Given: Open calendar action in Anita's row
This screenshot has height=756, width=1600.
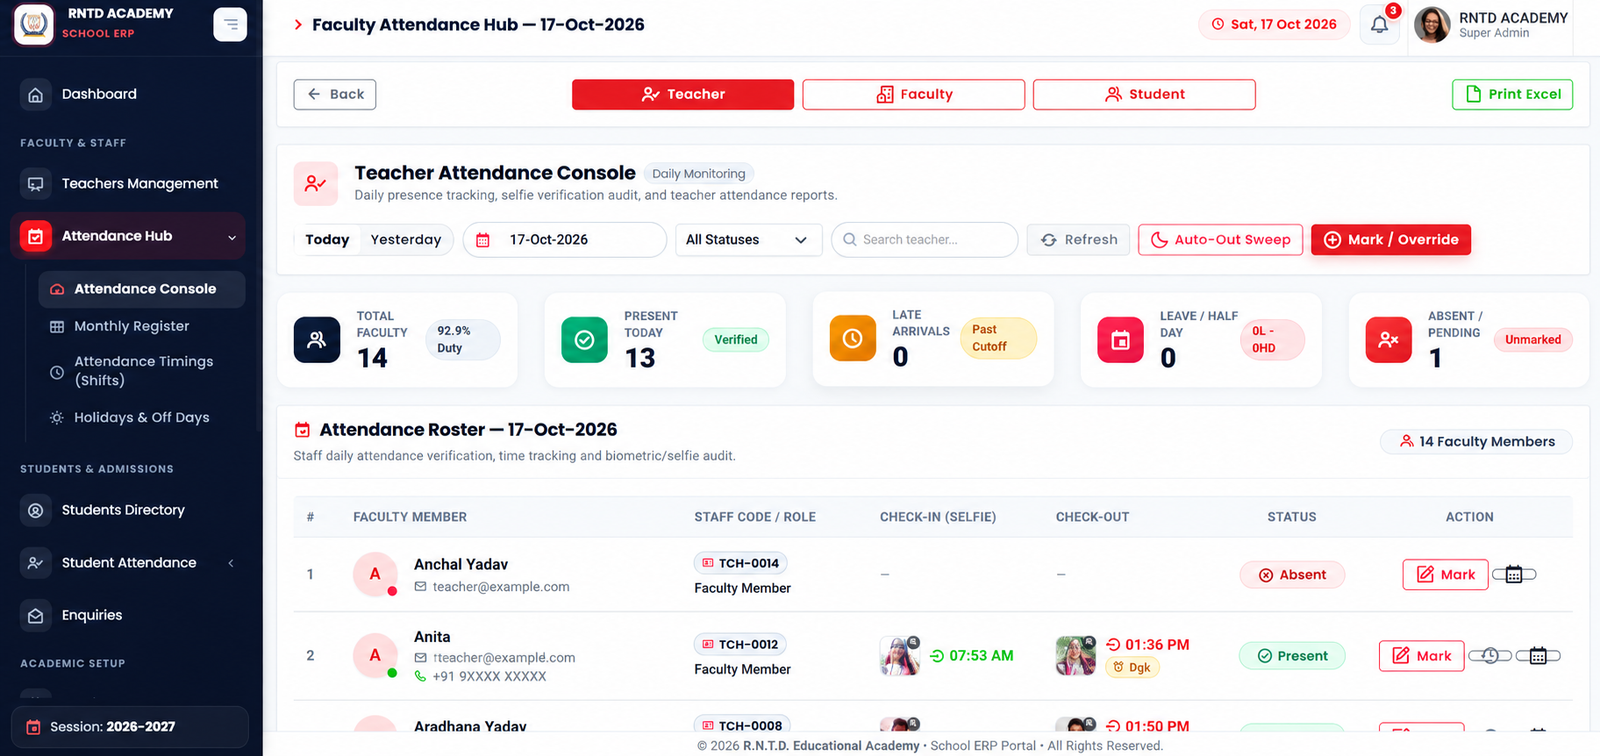Looking at the screenshot, I should click(x=1538, y=656).
